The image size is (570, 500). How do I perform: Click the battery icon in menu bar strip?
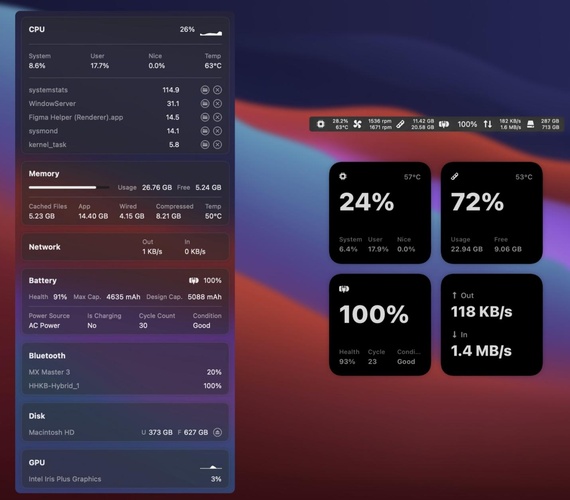(x=444, y=124)
